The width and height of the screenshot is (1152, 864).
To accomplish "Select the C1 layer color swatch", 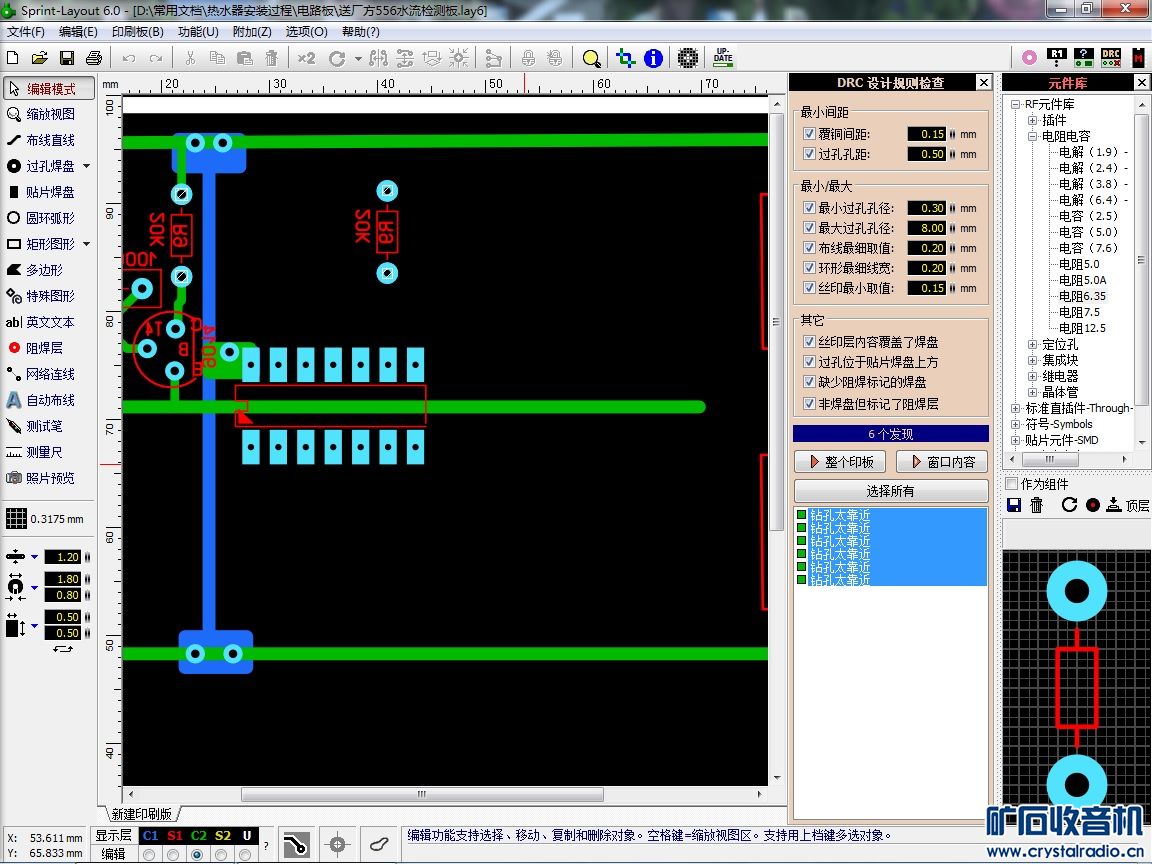I will tap(150, 836).
